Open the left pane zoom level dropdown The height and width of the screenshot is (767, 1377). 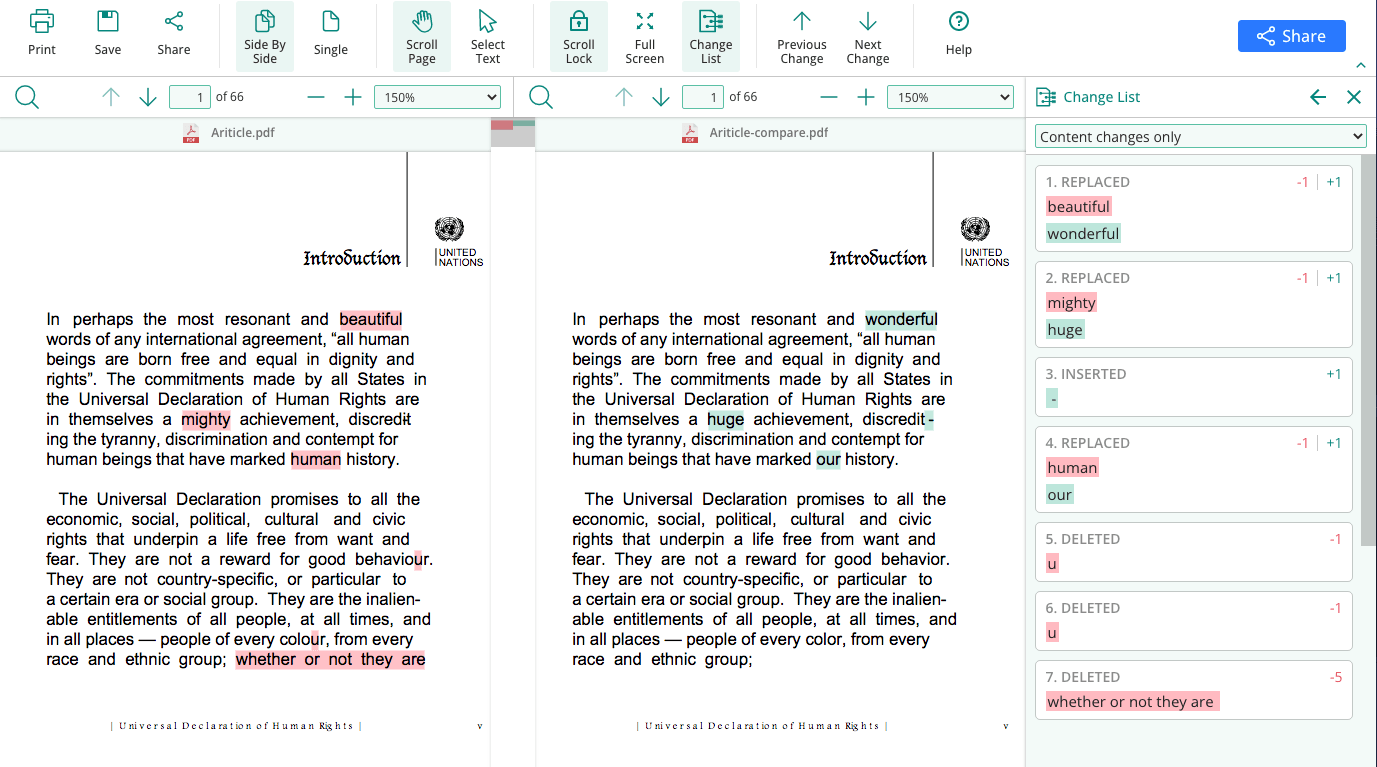click(x=437, y=96)
